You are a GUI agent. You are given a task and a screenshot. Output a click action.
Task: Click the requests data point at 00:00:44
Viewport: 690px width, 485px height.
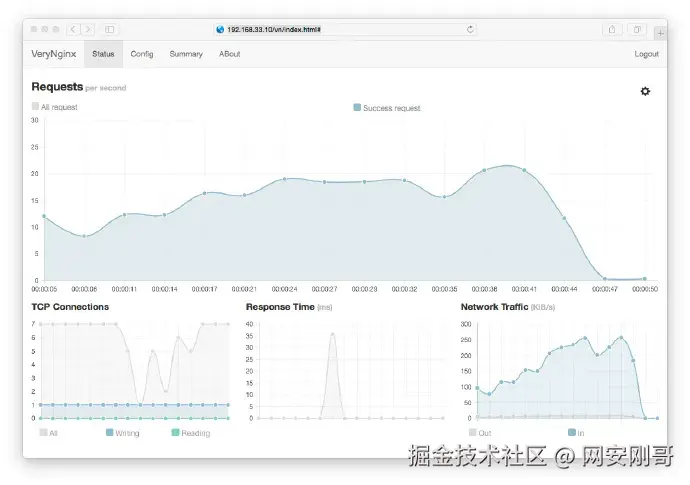564,218
